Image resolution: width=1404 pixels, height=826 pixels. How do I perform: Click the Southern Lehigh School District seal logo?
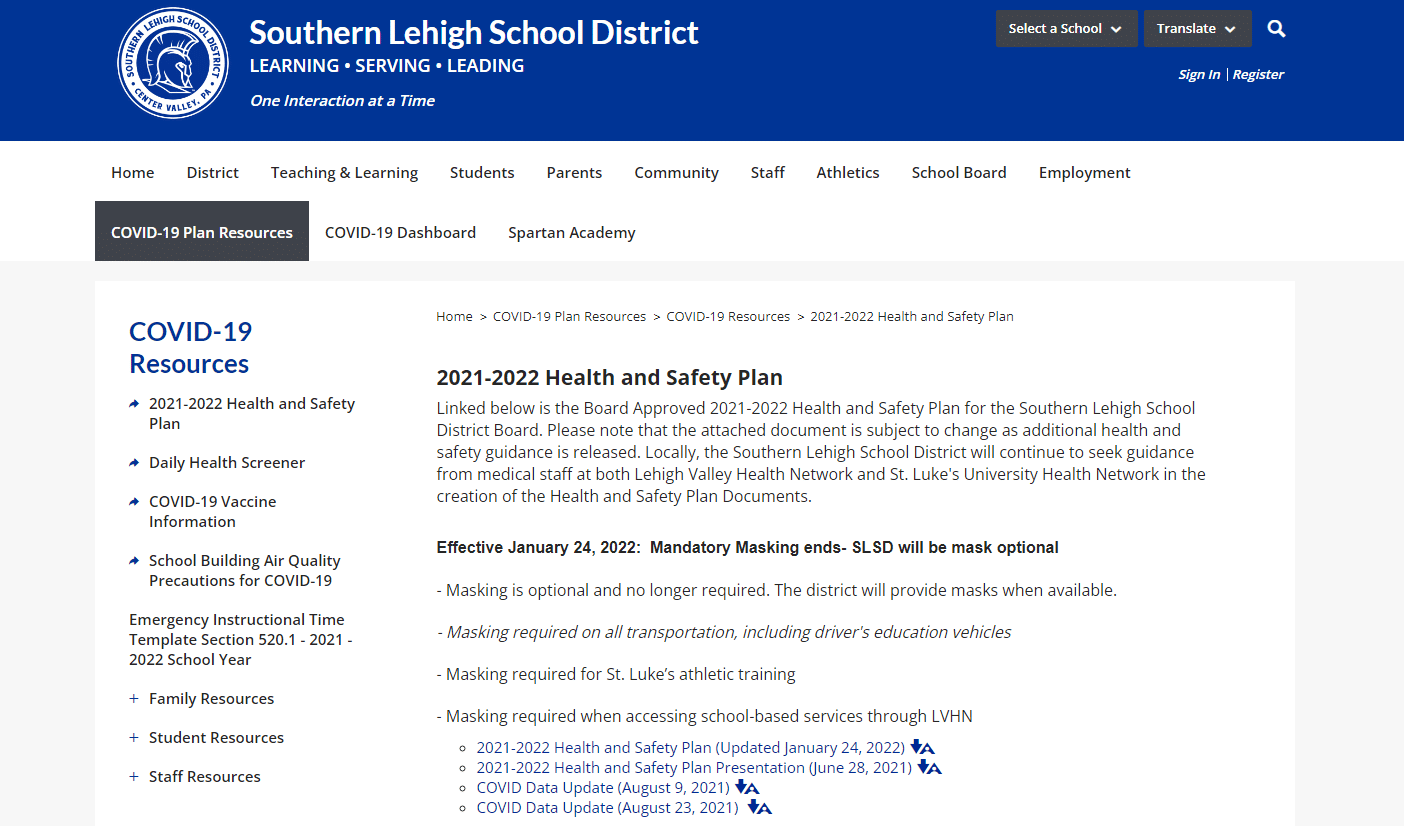click(172, 62)
